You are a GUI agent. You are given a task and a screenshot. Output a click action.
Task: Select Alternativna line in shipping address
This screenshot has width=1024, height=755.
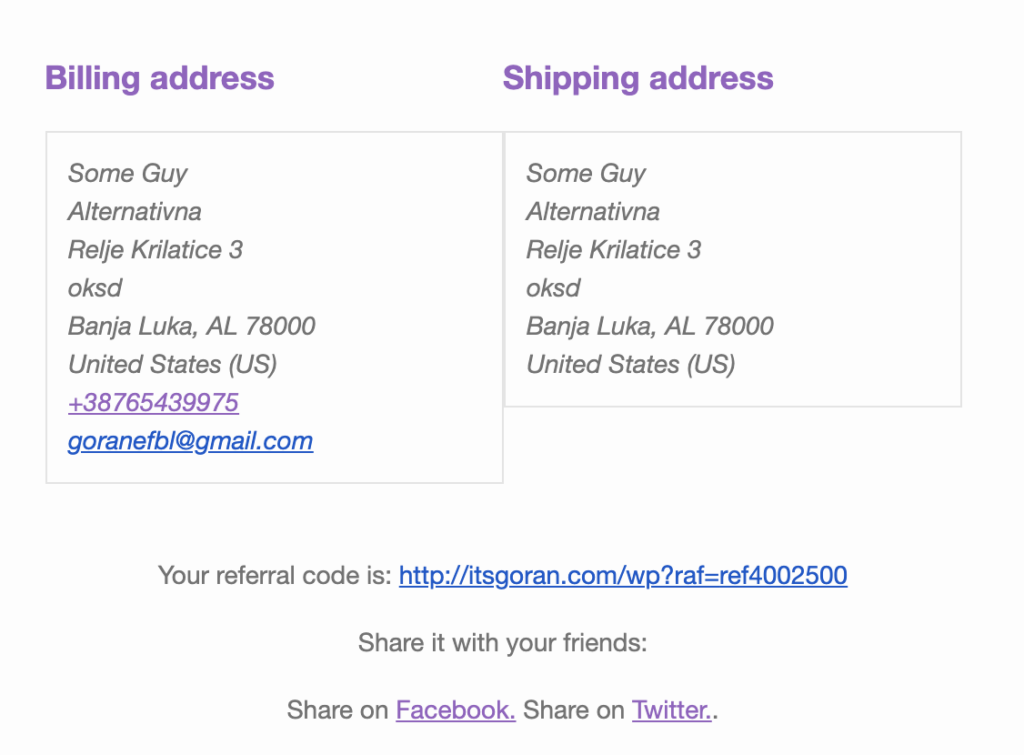click(593, 212)
